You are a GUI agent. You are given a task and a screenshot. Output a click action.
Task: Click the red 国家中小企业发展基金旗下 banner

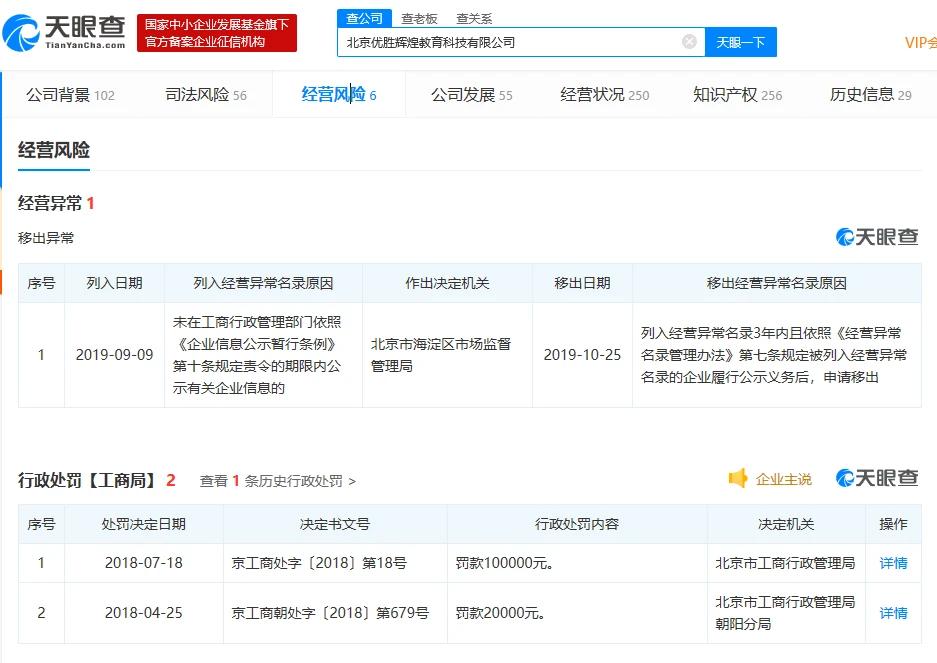217,33
